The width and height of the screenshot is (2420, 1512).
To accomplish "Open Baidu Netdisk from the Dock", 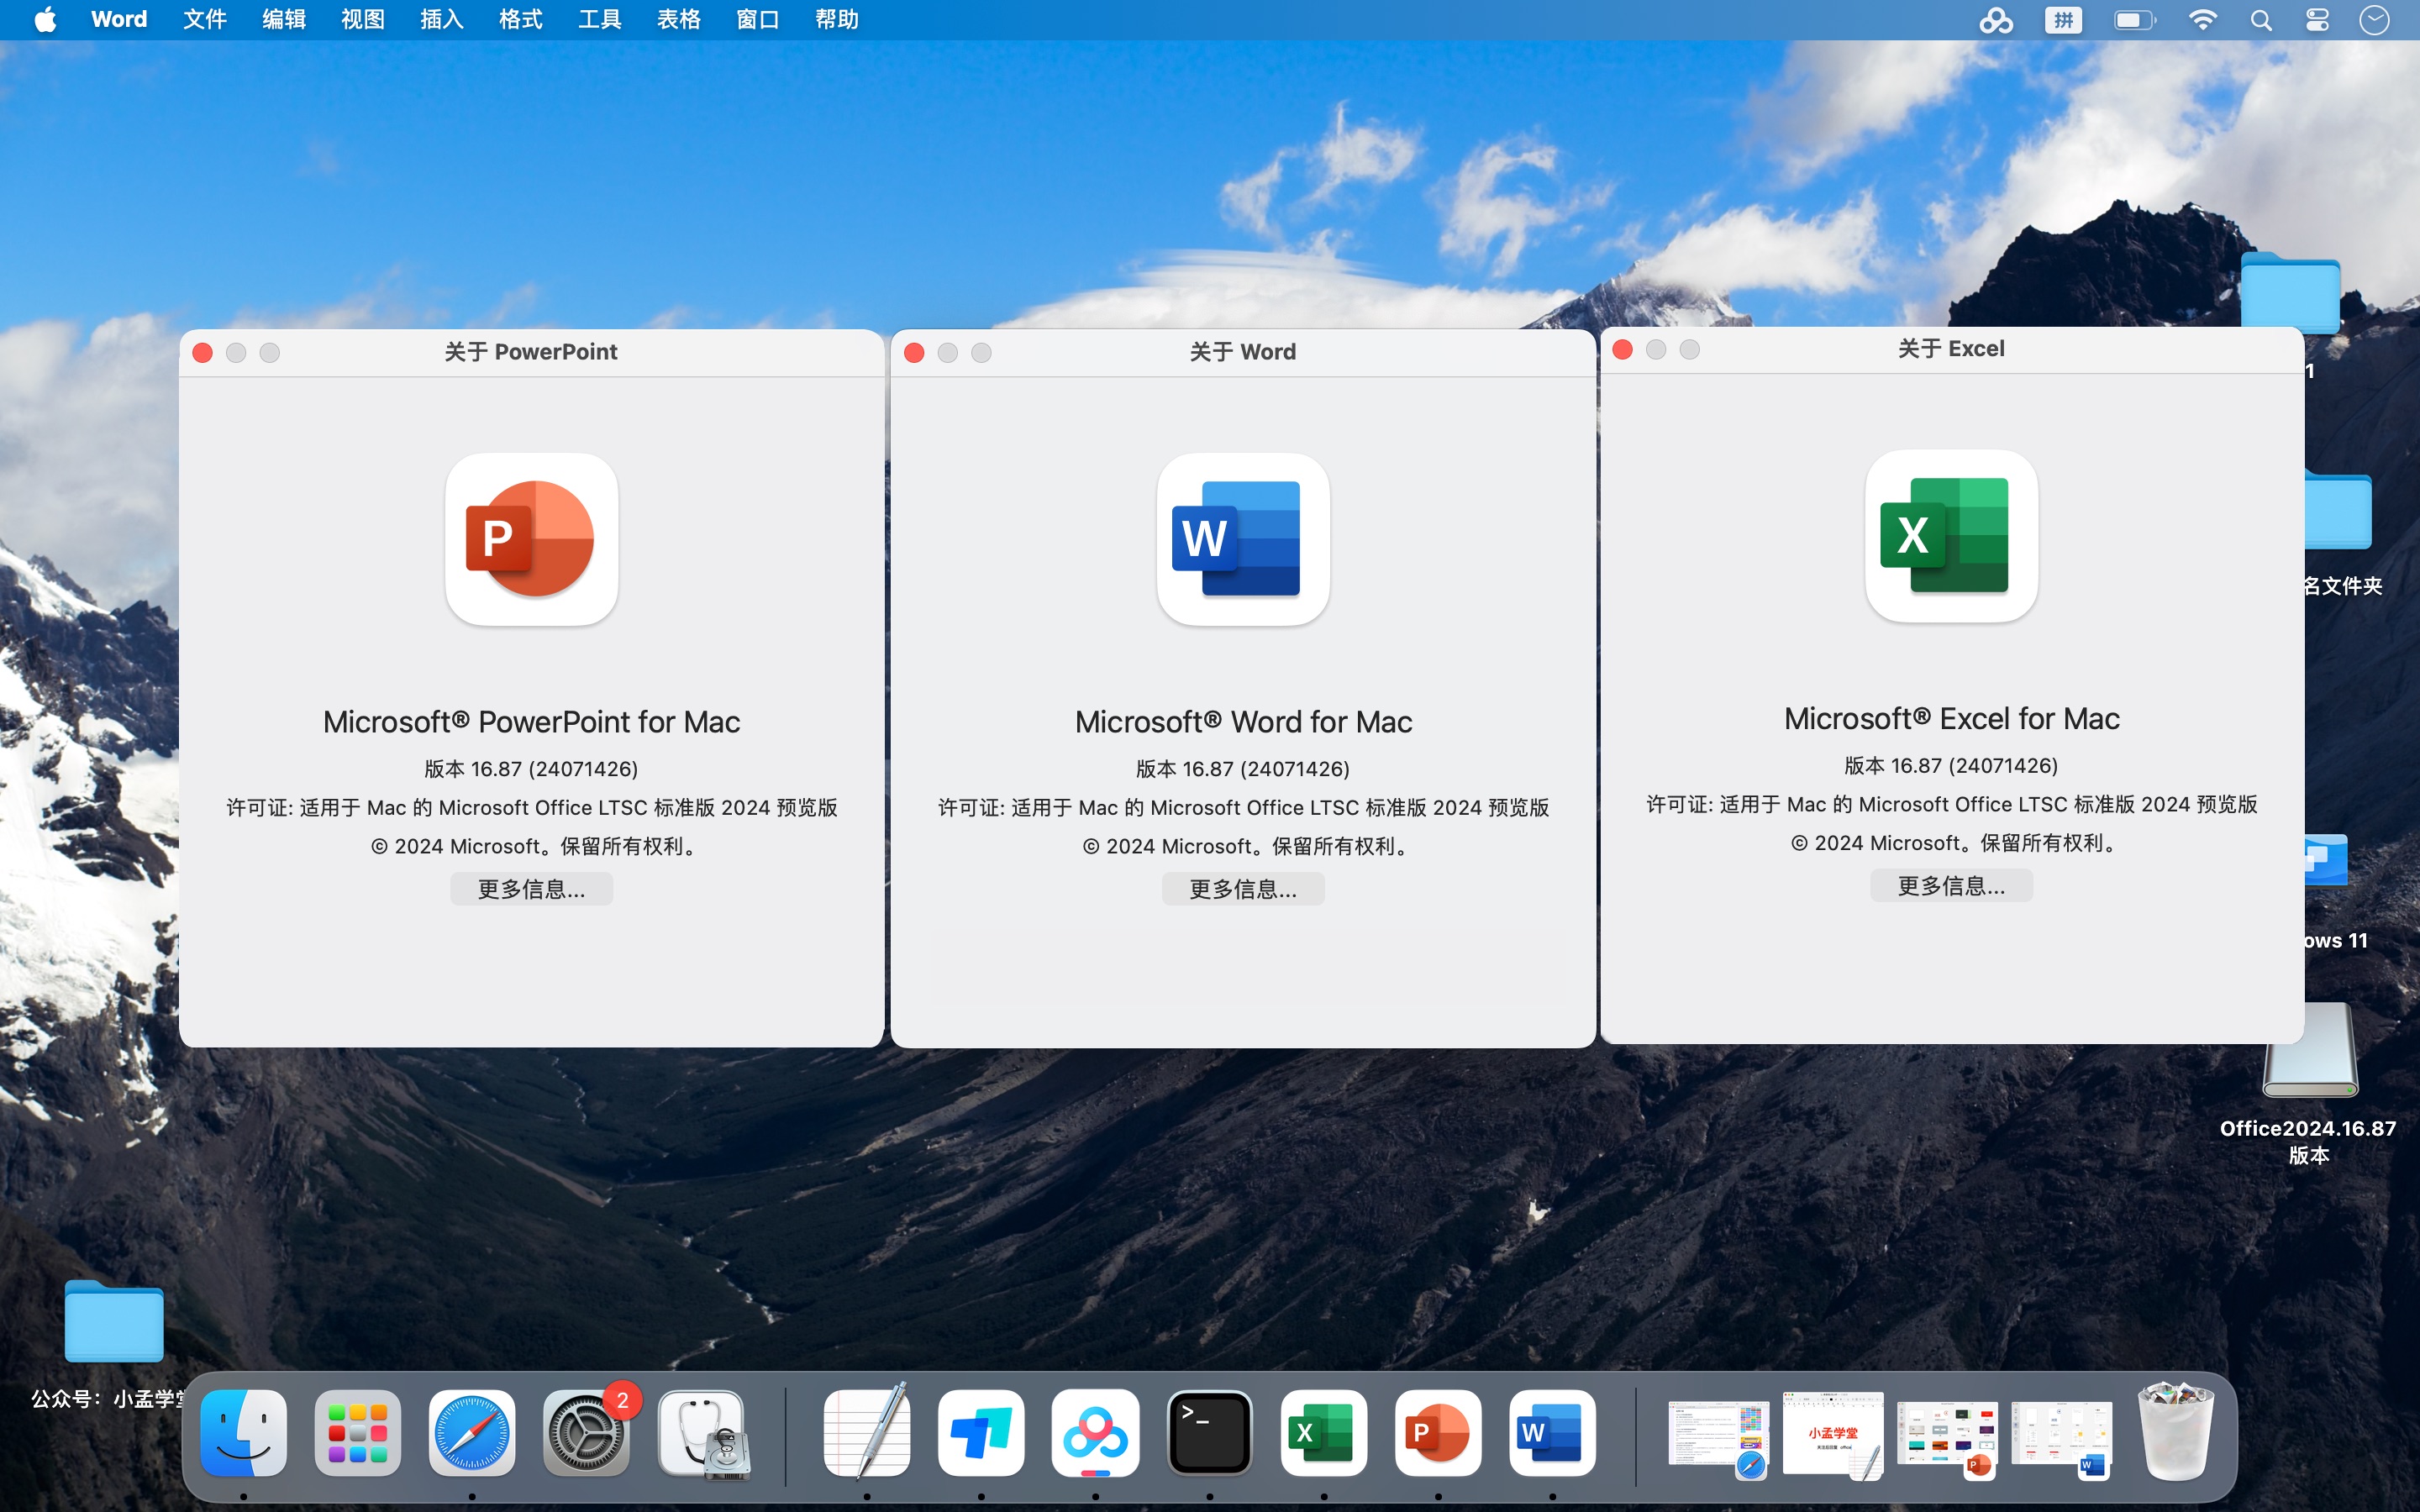I will pyautogui.click(x=1095, y=1432).
